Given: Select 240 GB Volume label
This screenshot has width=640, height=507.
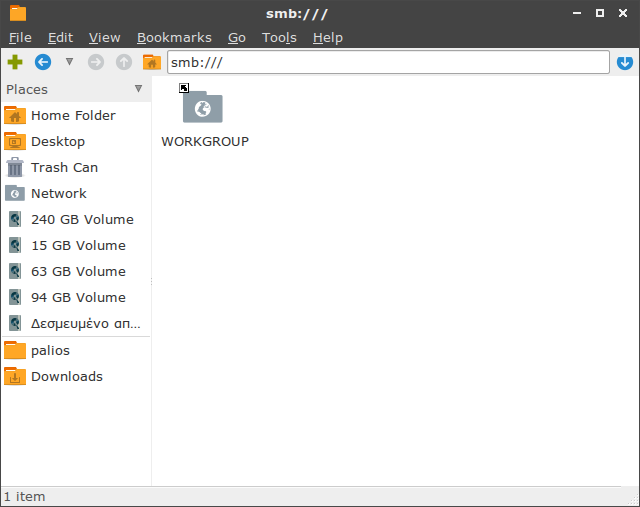Looking at the screenshot, I should [x=82, y=220].
